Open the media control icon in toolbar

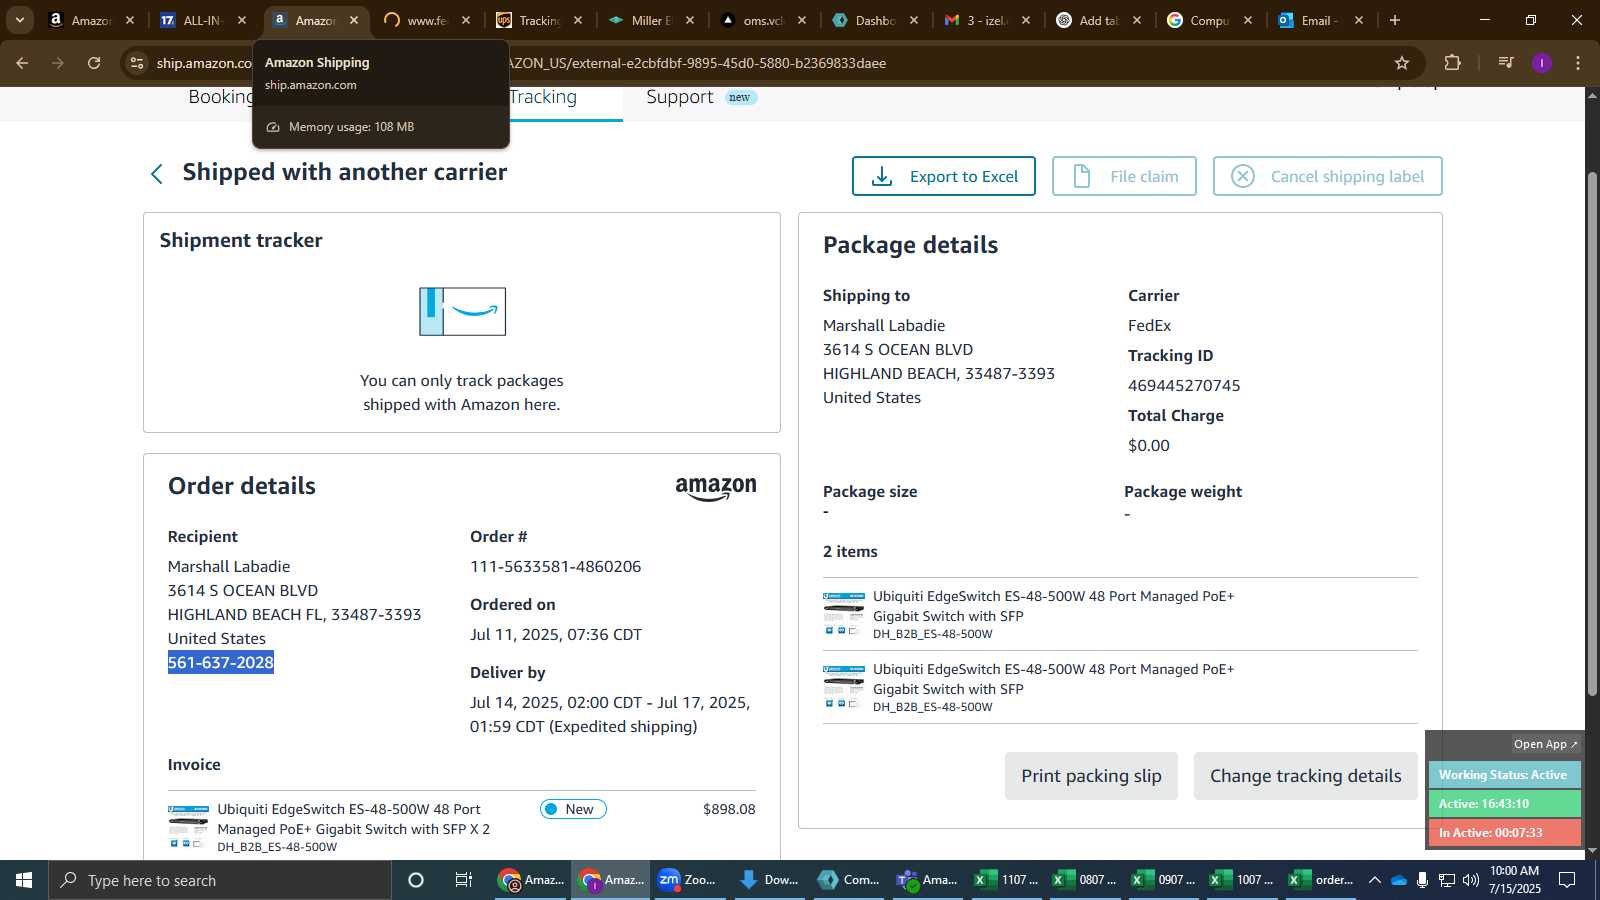pos(1506,63)
